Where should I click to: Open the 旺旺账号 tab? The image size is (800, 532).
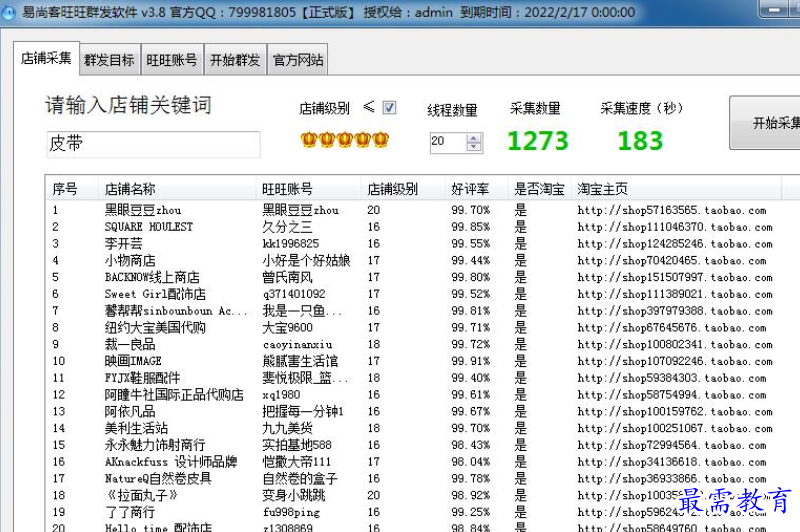(x=172, y=60)
